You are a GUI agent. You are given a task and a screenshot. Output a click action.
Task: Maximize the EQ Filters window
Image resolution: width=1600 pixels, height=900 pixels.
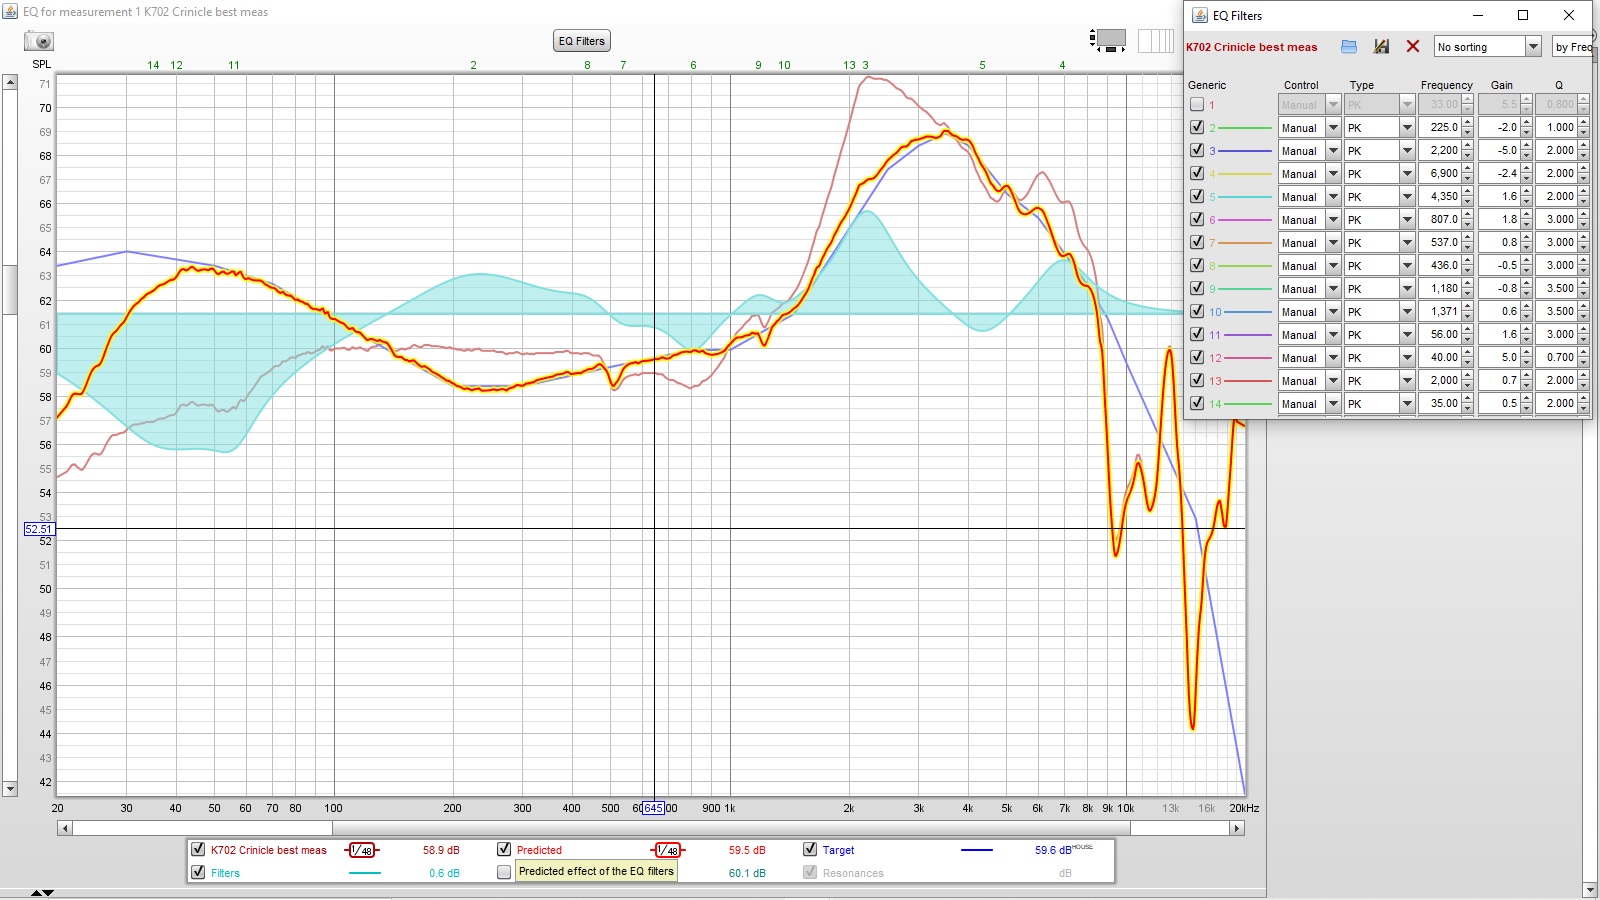click(x=1523, y=15)
